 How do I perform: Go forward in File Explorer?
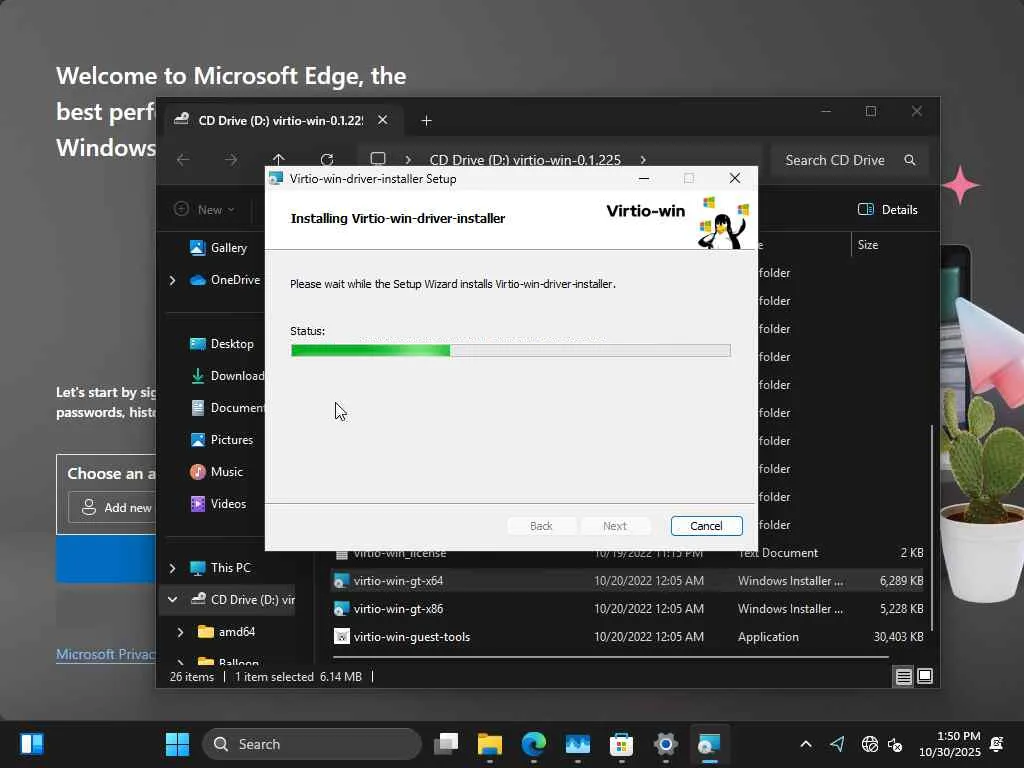click(x=231, y=160)
